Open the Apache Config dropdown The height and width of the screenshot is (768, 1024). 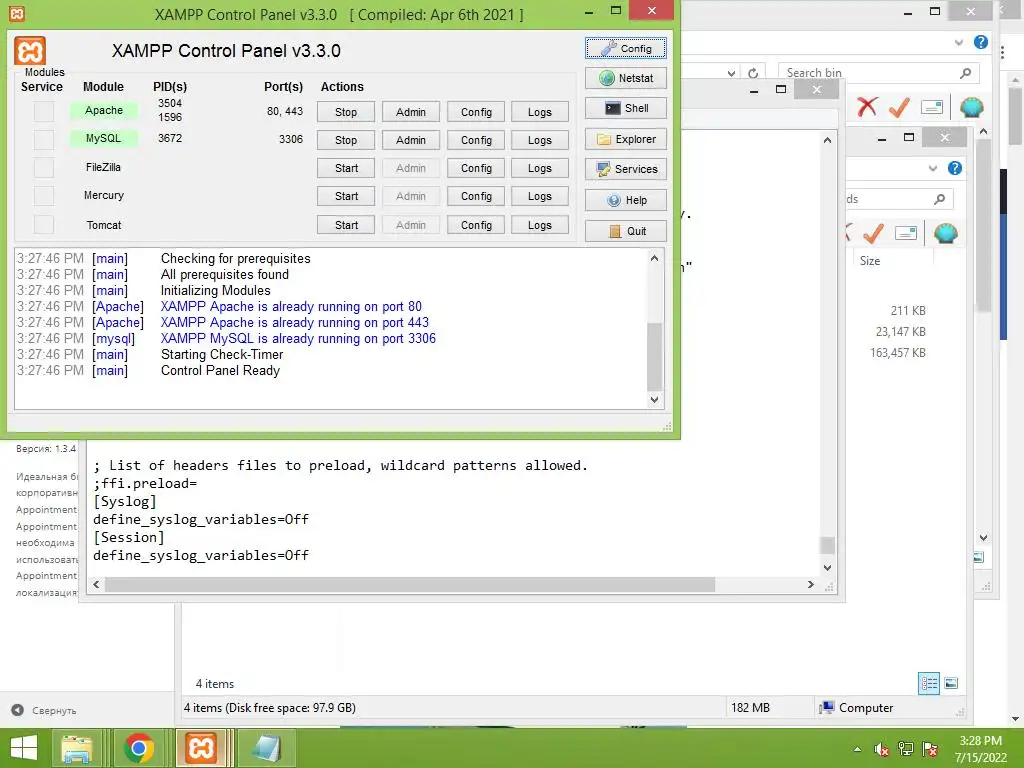coord(476,112)
